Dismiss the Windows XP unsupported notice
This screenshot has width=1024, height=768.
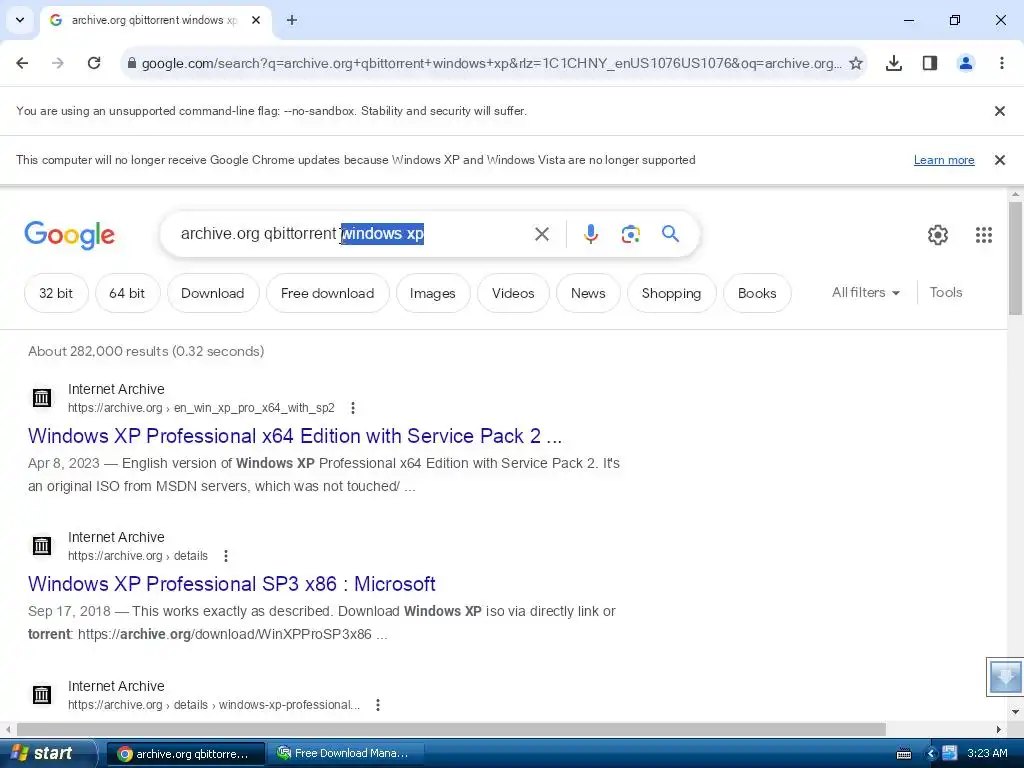click(x=999, y=160)
